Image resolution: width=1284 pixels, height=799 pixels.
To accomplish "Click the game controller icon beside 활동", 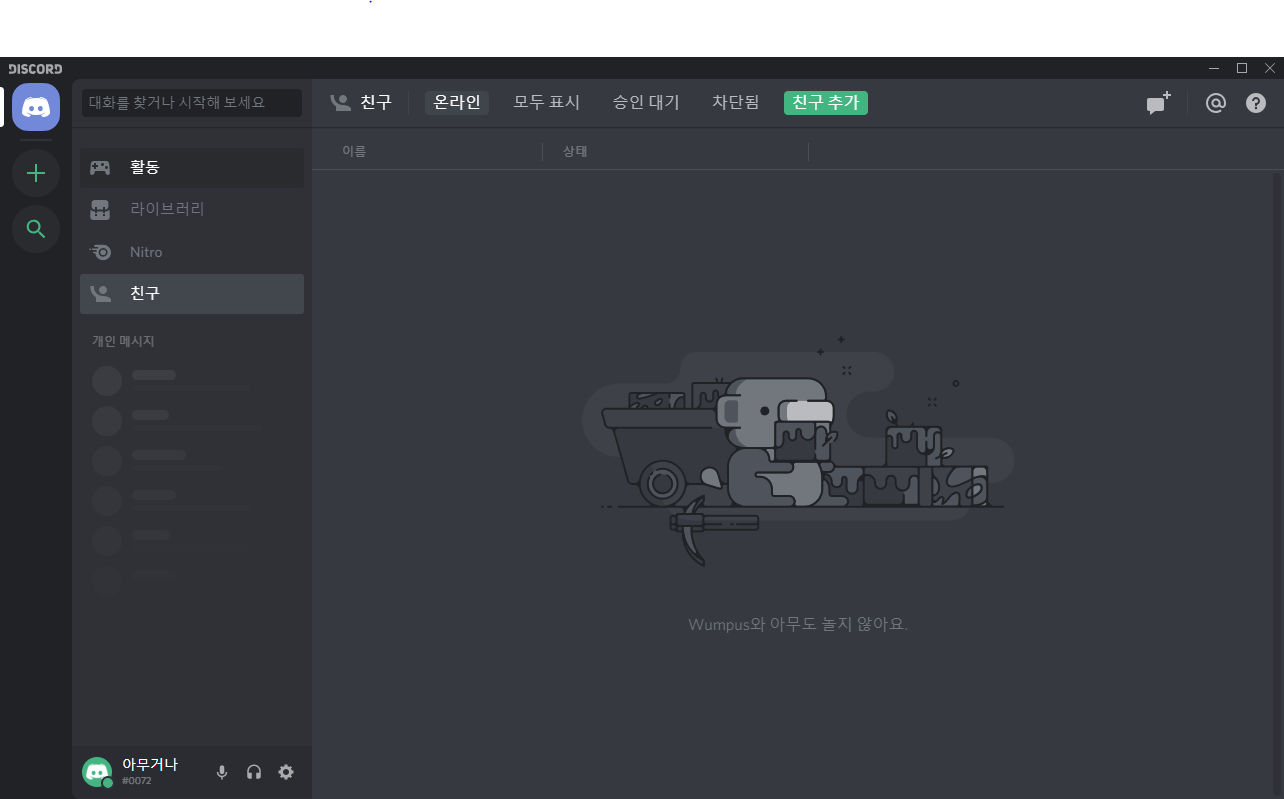I will point(100,167).
